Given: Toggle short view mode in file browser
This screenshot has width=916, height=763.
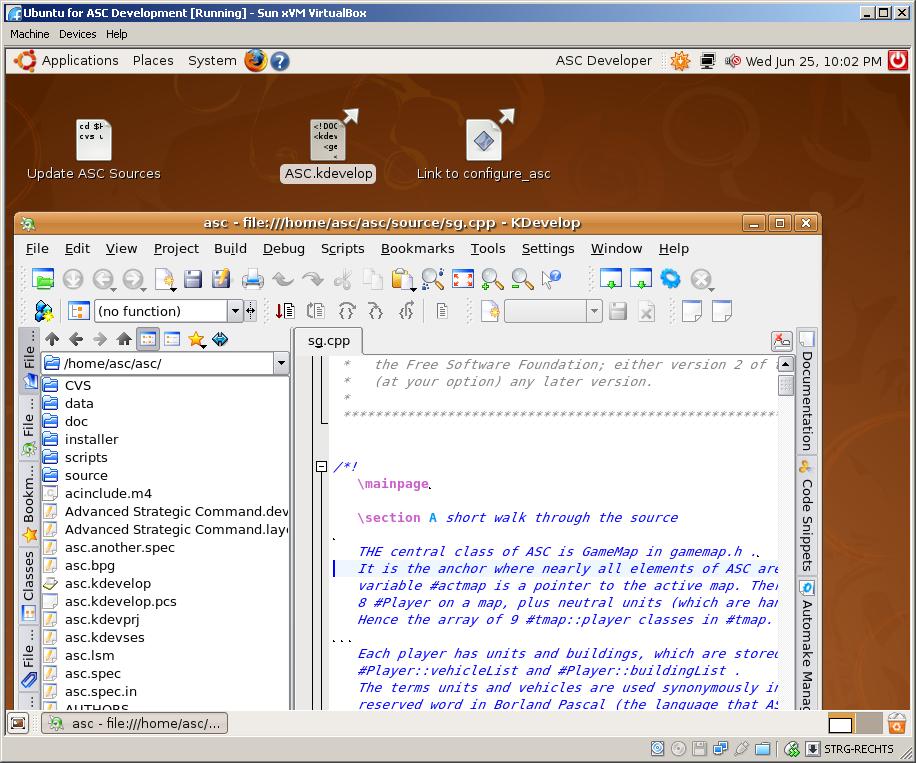Looking at the screenshot, I should coord(148,339).
